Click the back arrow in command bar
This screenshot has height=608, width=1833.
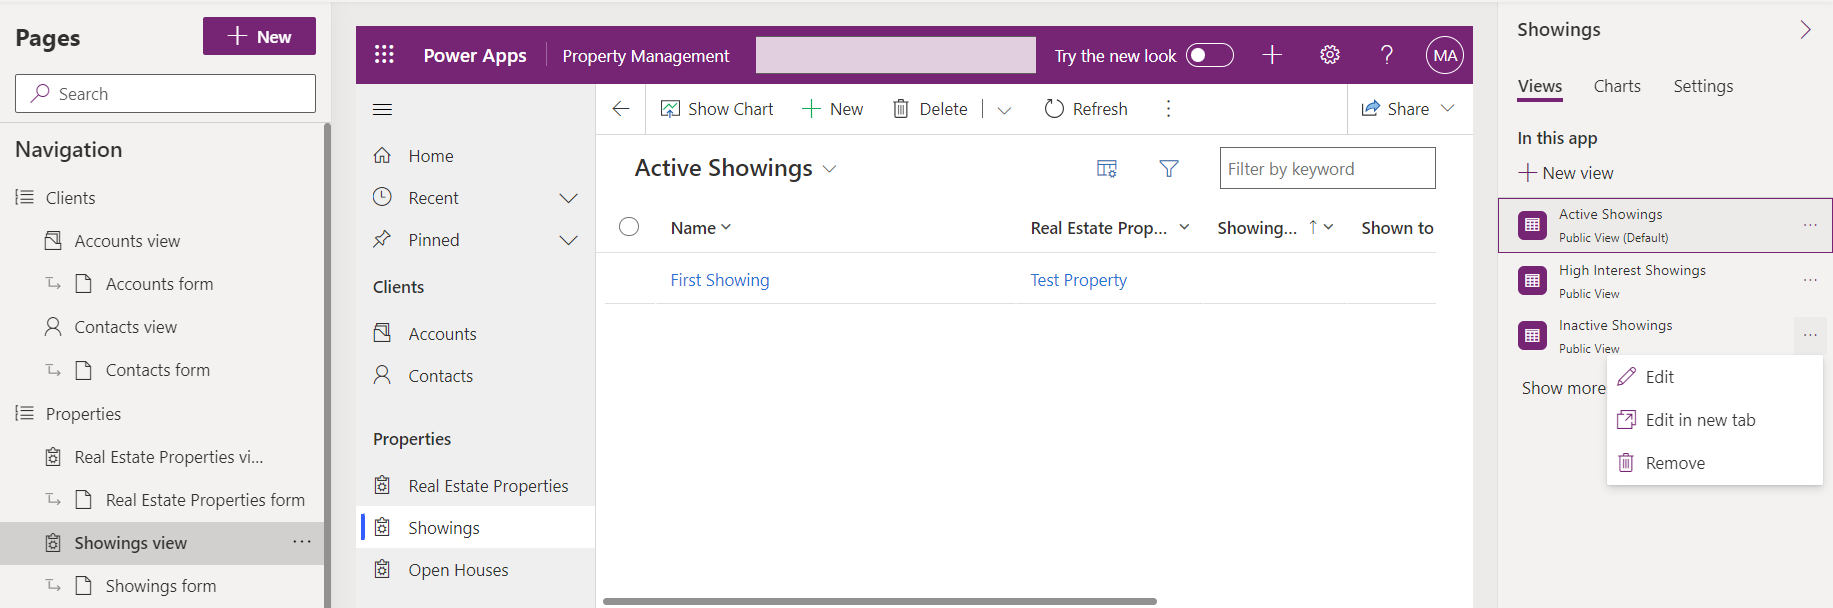(621, 109)
